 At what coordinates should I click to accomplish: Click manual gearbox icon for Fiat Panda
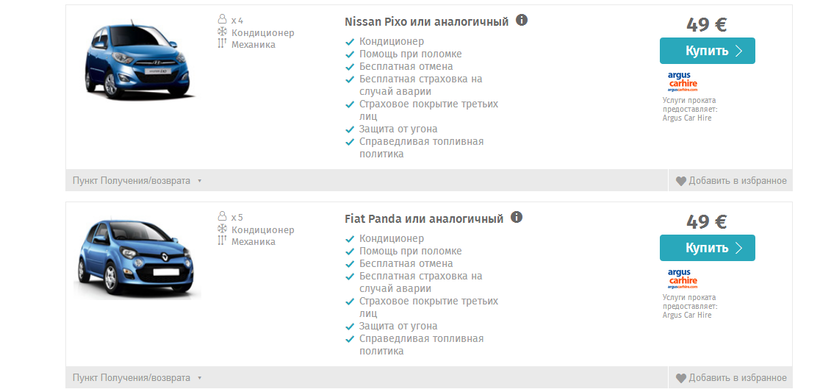tap(222, 240)
